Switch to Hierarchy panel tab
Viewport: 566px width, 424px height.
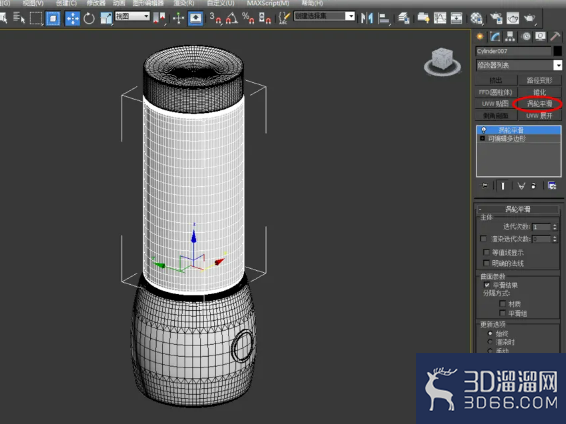tap(510, 36)
